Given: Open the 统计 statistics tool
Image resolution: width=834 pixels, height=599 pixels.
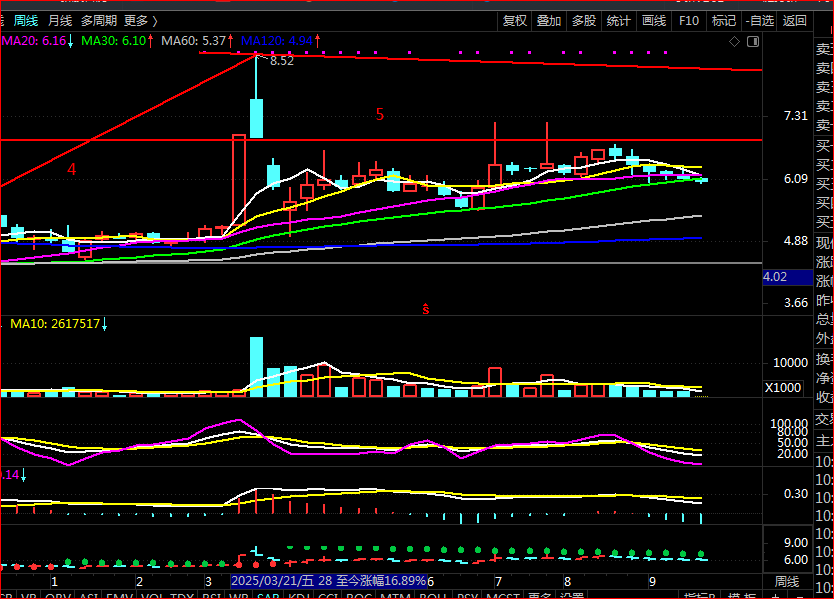Looking at the screenshot, I should pos(619,21).
